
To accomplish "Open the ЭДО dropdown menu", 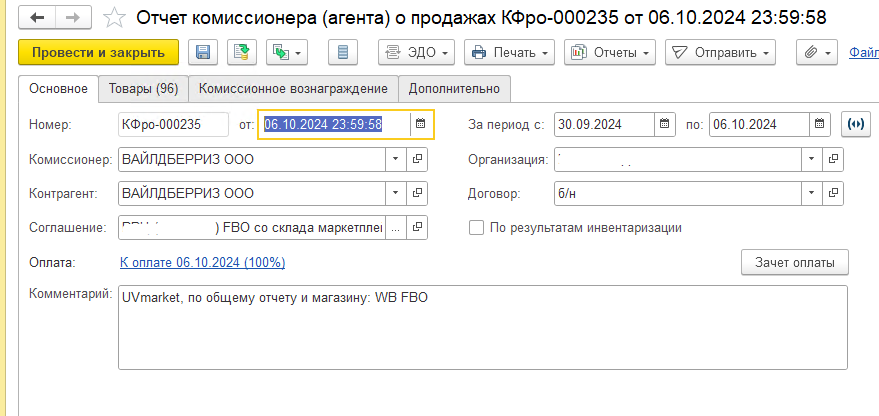I will coord(417,53).
